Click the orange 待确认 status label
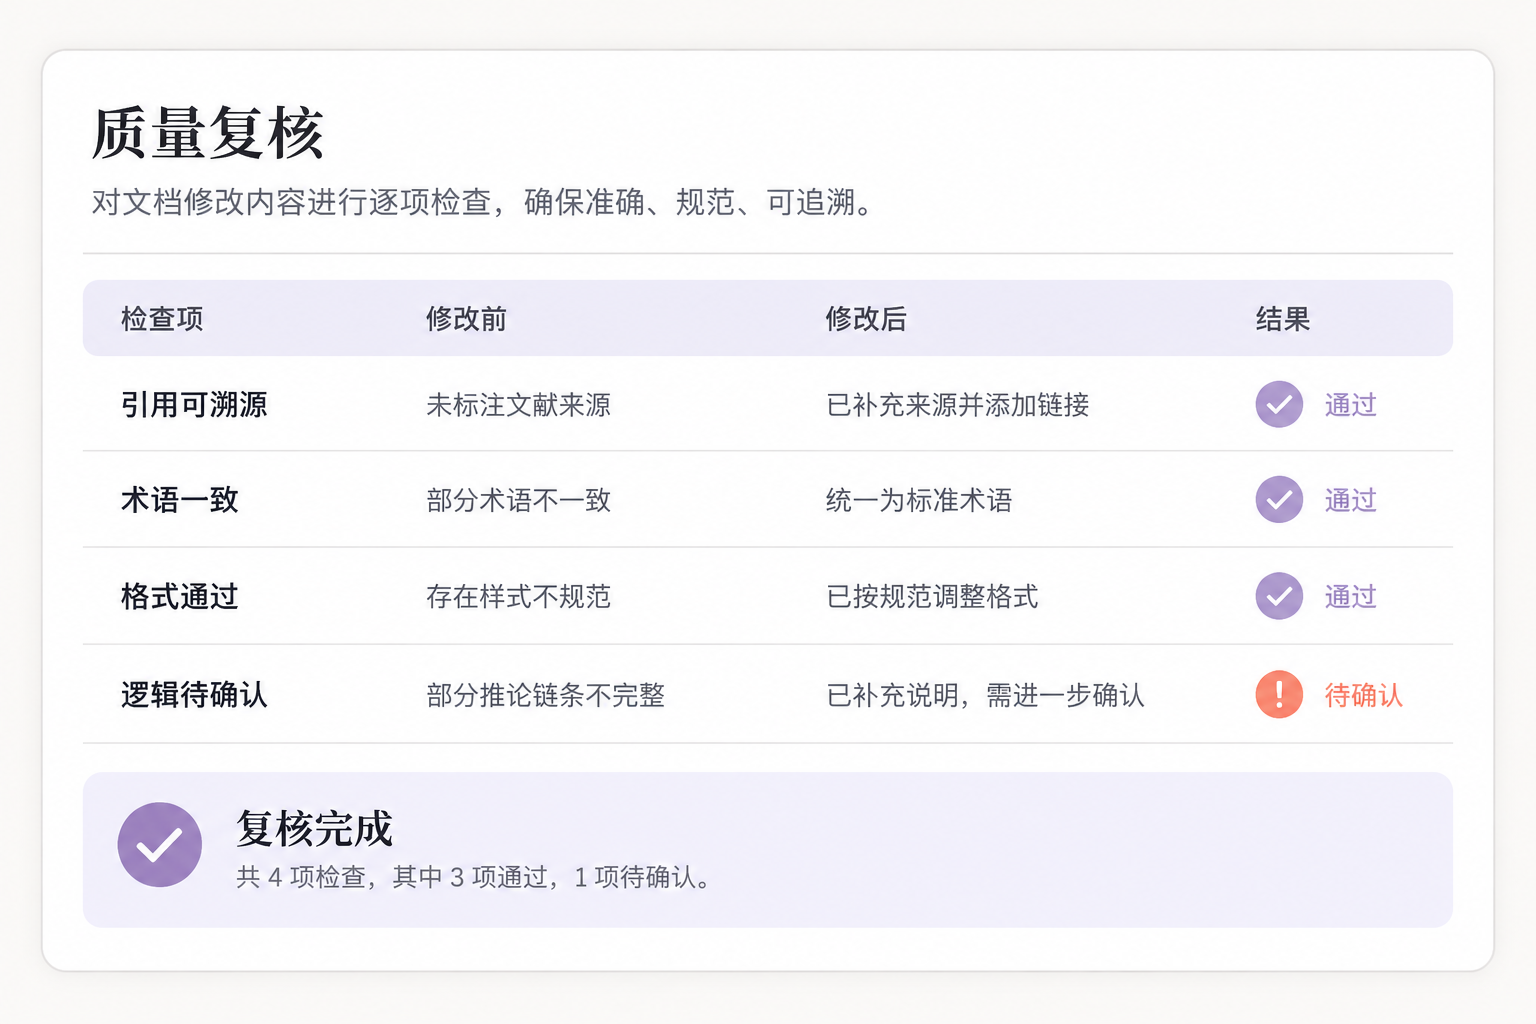 pyautogui.click(x=1364, y=695)
